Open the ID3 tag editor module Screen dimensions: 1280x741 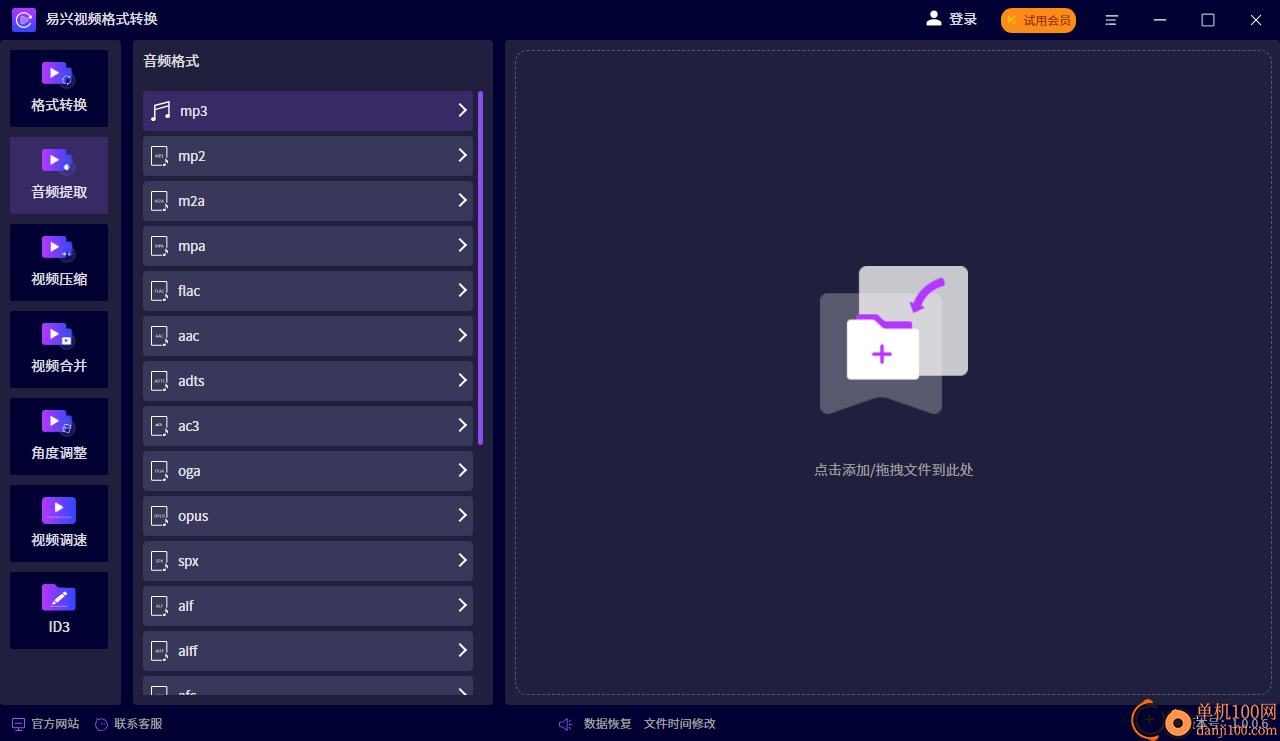point(59,610)
